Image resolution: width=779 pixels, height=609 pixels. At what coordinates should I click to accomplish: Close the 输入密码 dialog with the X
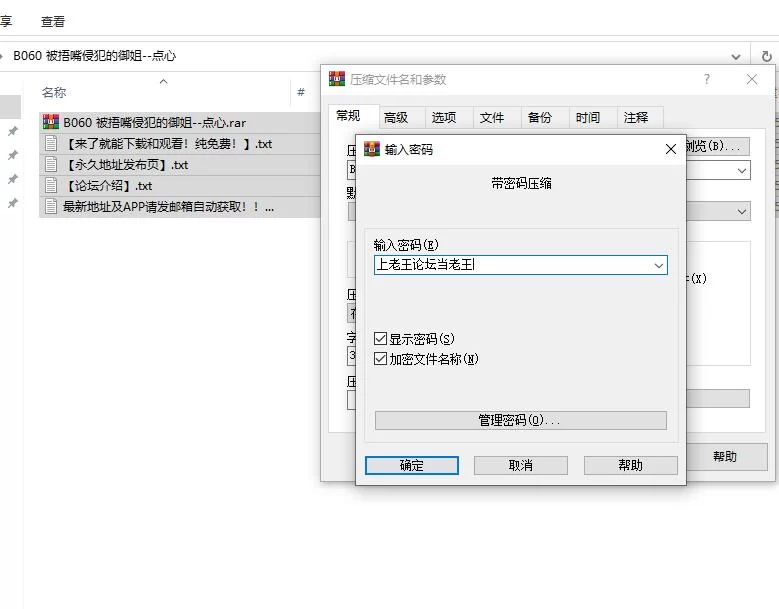(671, 150)
